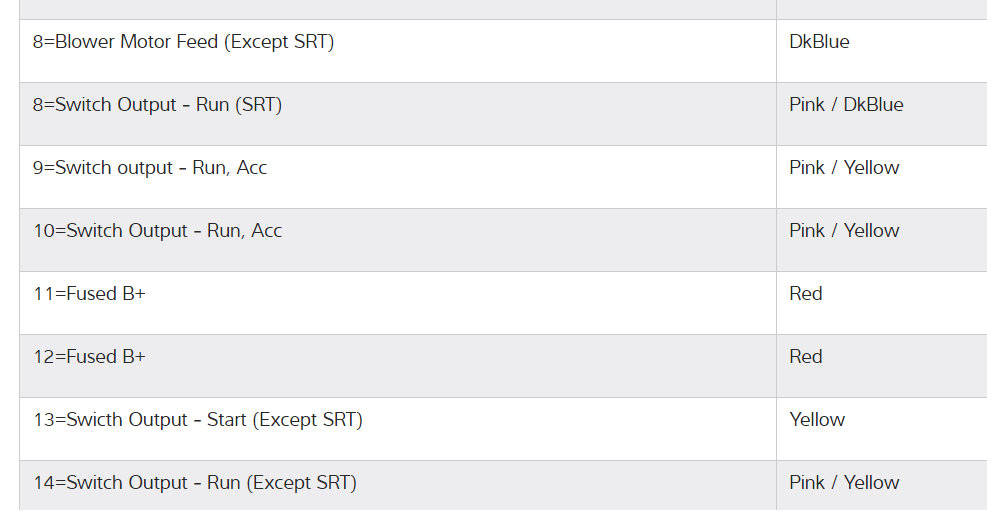Click the word 'Blower' in the table
This screenshot has height=518, width=987.
tap(85, 42)
